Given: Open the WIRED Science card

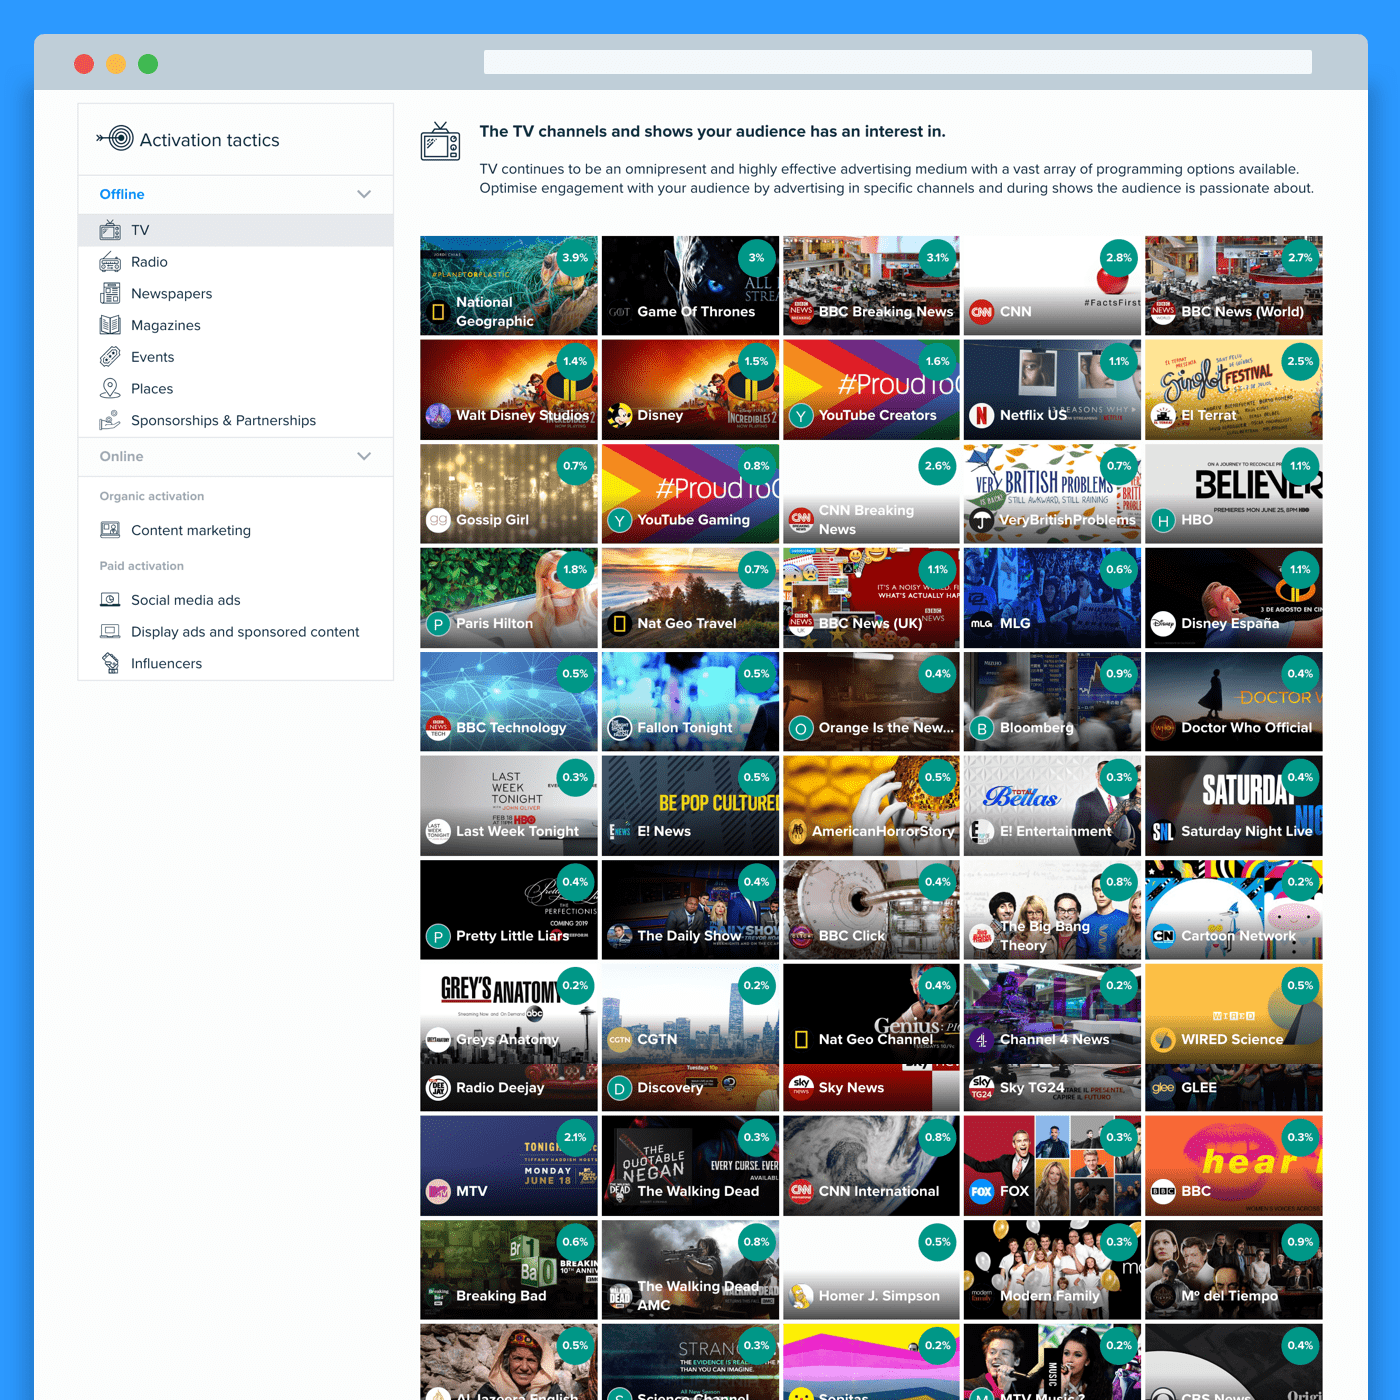Looking at the screenshot, I should [x=1234, y=1012].
